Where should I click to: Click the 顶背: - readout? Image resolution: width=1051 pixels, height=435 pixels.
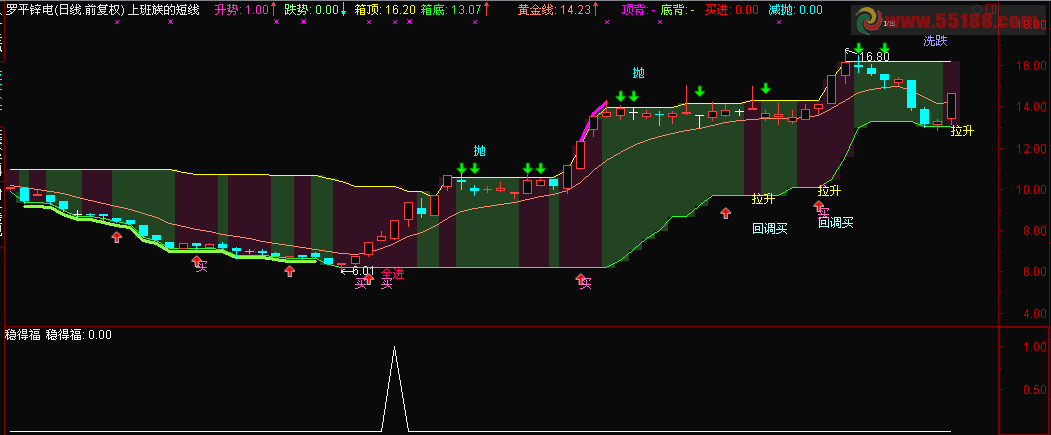(638, 10)
